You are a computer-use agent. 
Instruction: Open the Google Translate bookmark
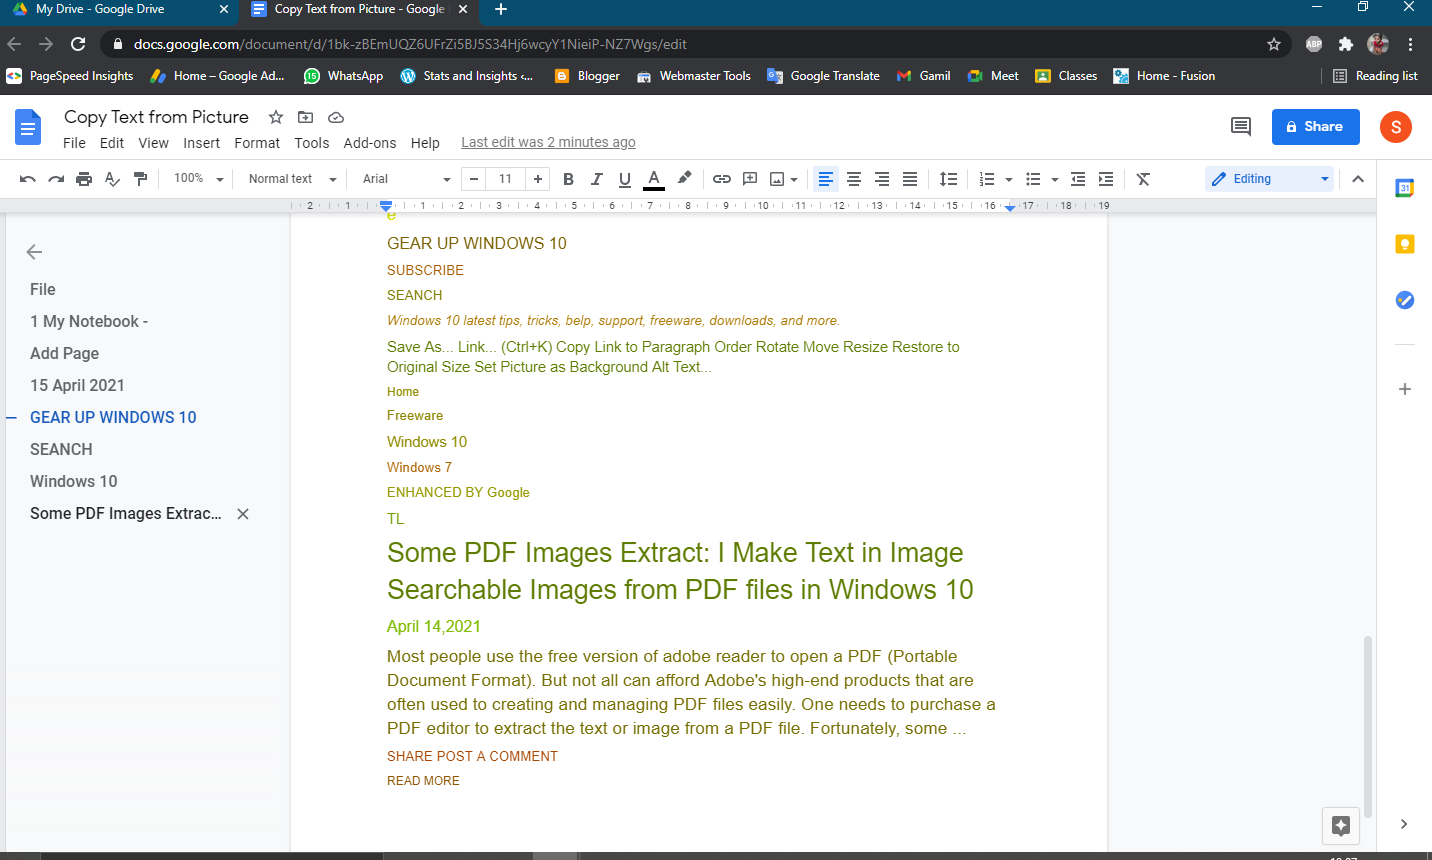(824, 76)
